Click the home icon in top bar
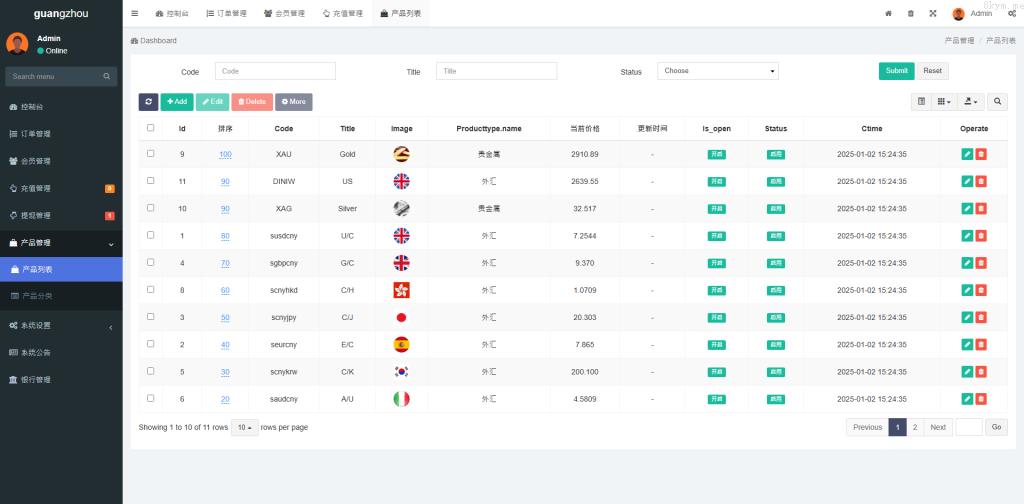 click(x=888, y=13)
